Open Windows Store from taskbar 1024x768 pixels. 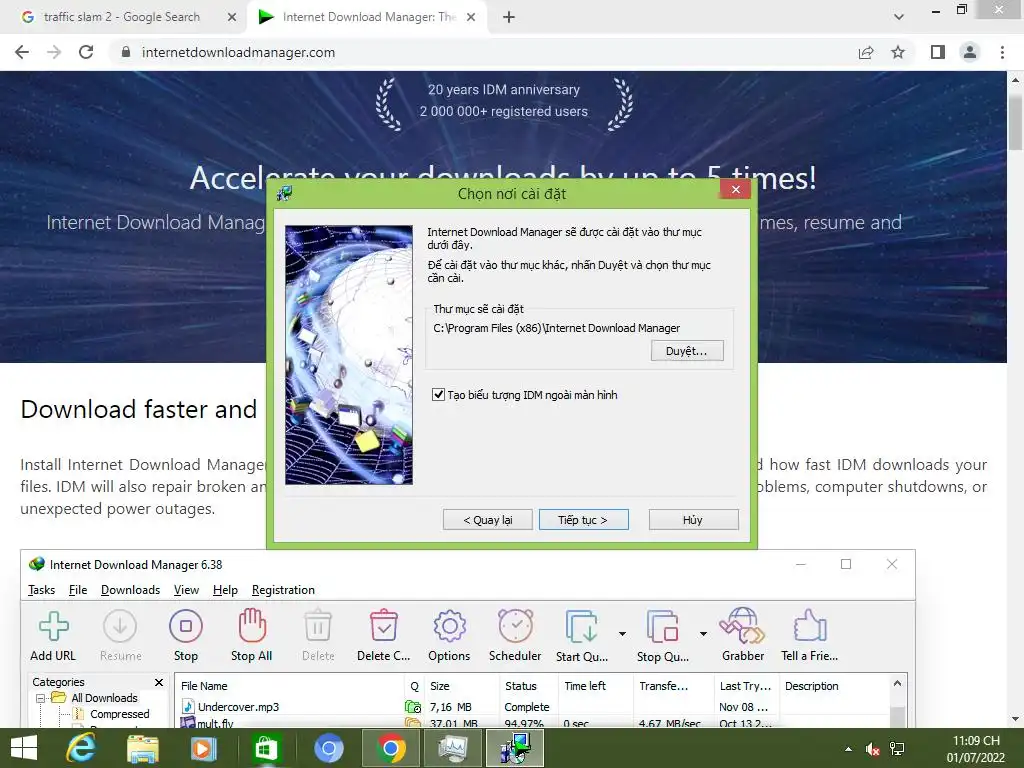(265, 748)
